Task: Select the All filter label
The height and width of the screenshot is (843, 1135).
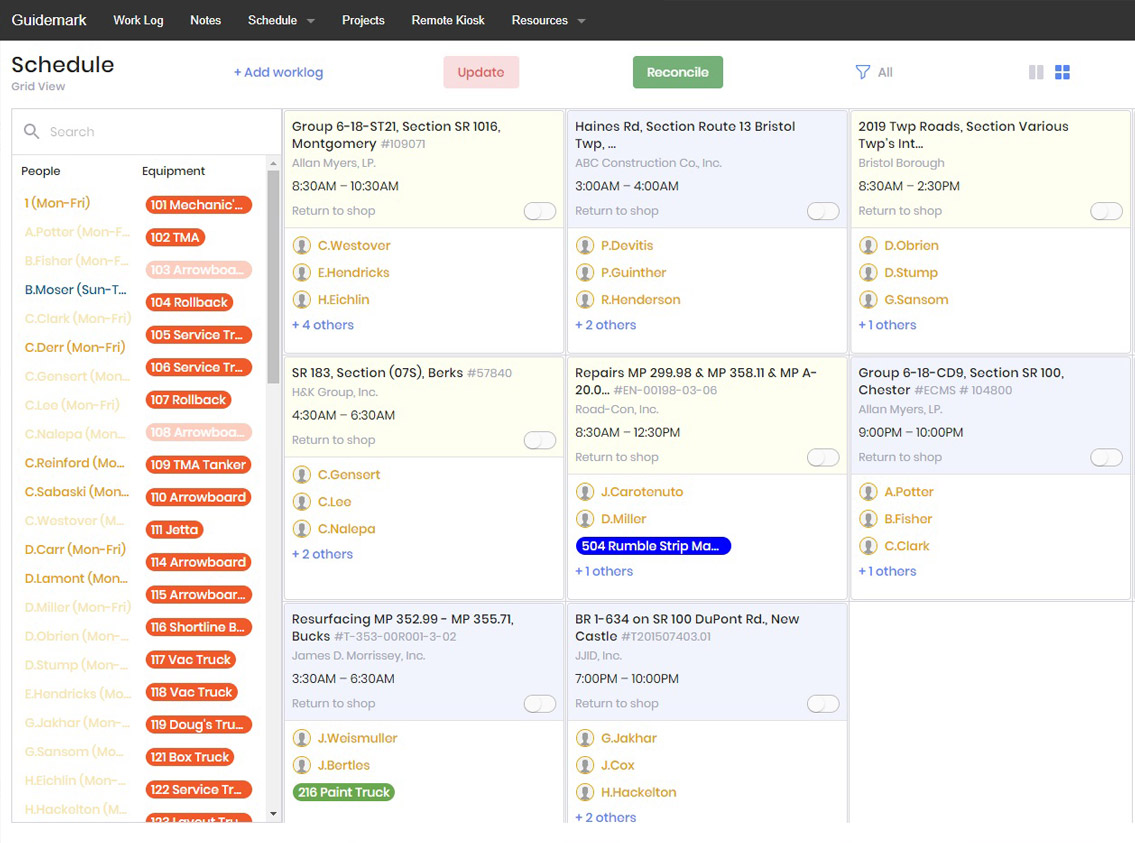Action: (x=885, y=72)
